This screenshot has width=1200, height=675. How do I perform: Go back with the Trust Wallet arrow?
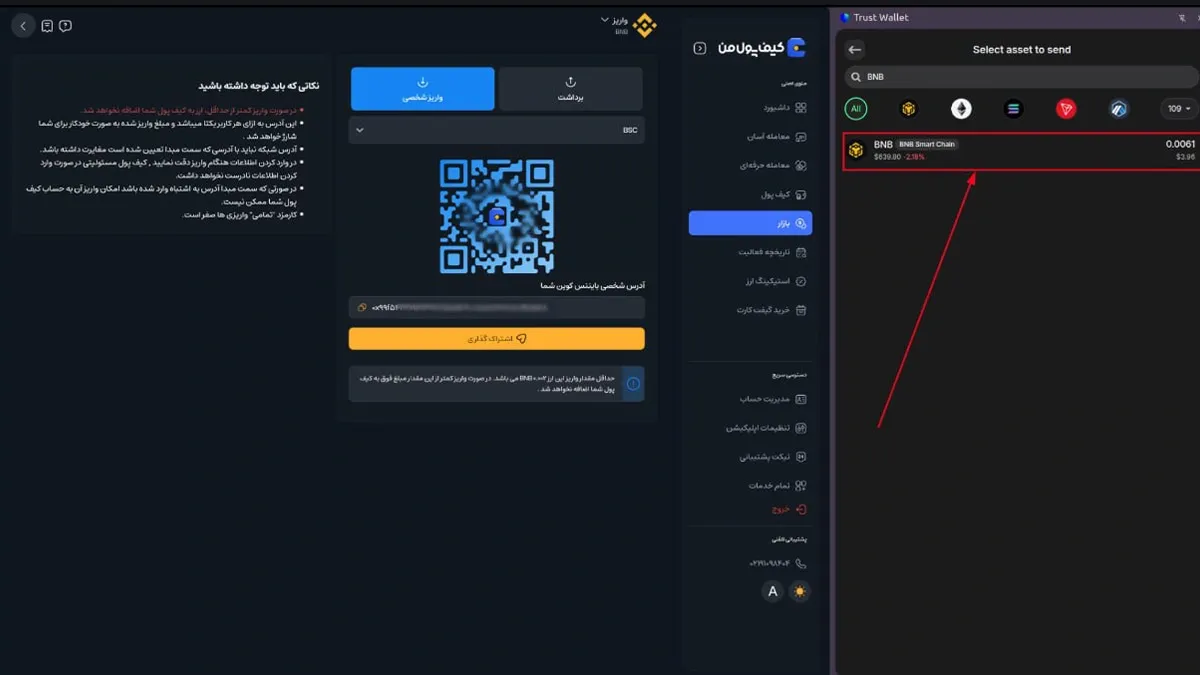[x=855, y=50]
